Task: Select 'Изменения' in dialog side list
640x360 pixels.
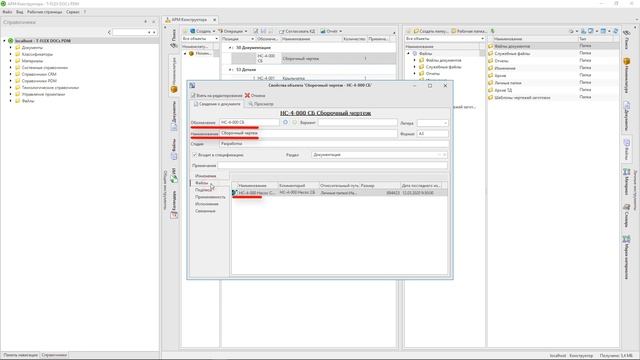Action: (x=205, y=176)
